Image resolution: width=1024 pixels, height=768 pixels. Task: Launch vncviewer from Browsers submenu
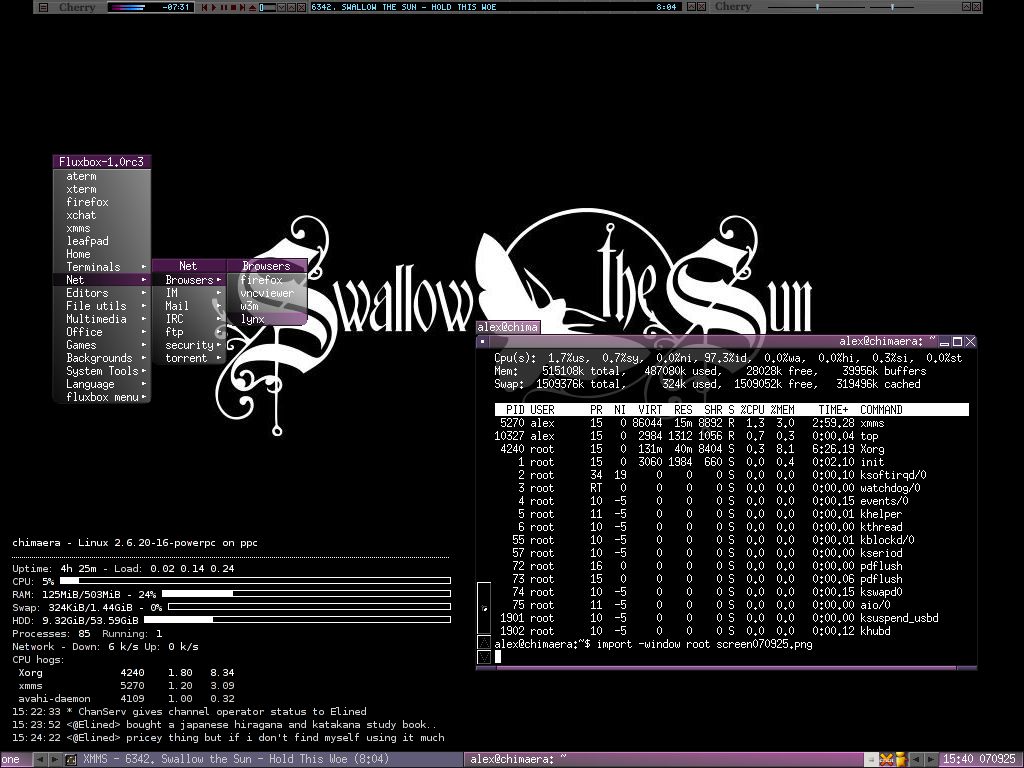(266, 293)
